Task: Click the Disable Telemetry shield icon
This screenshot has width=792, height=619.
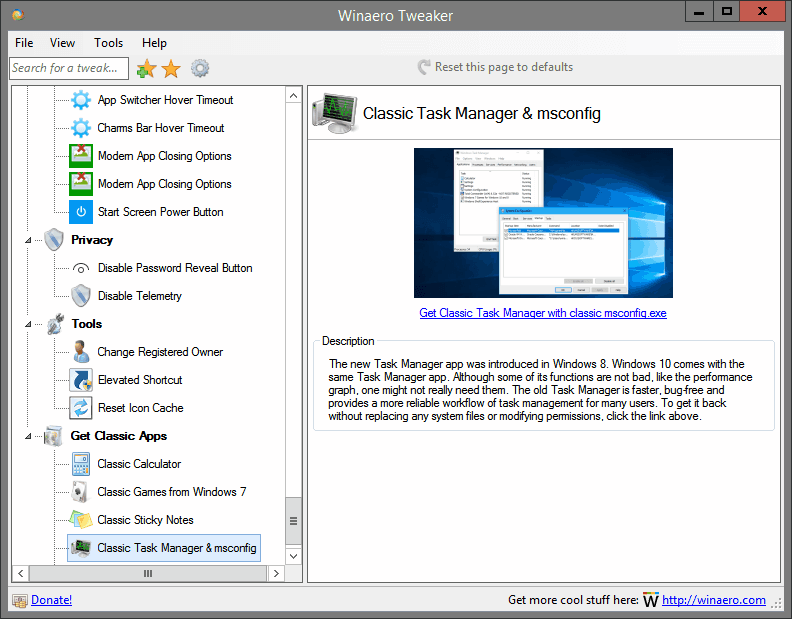Action: [x=81, y=296]
